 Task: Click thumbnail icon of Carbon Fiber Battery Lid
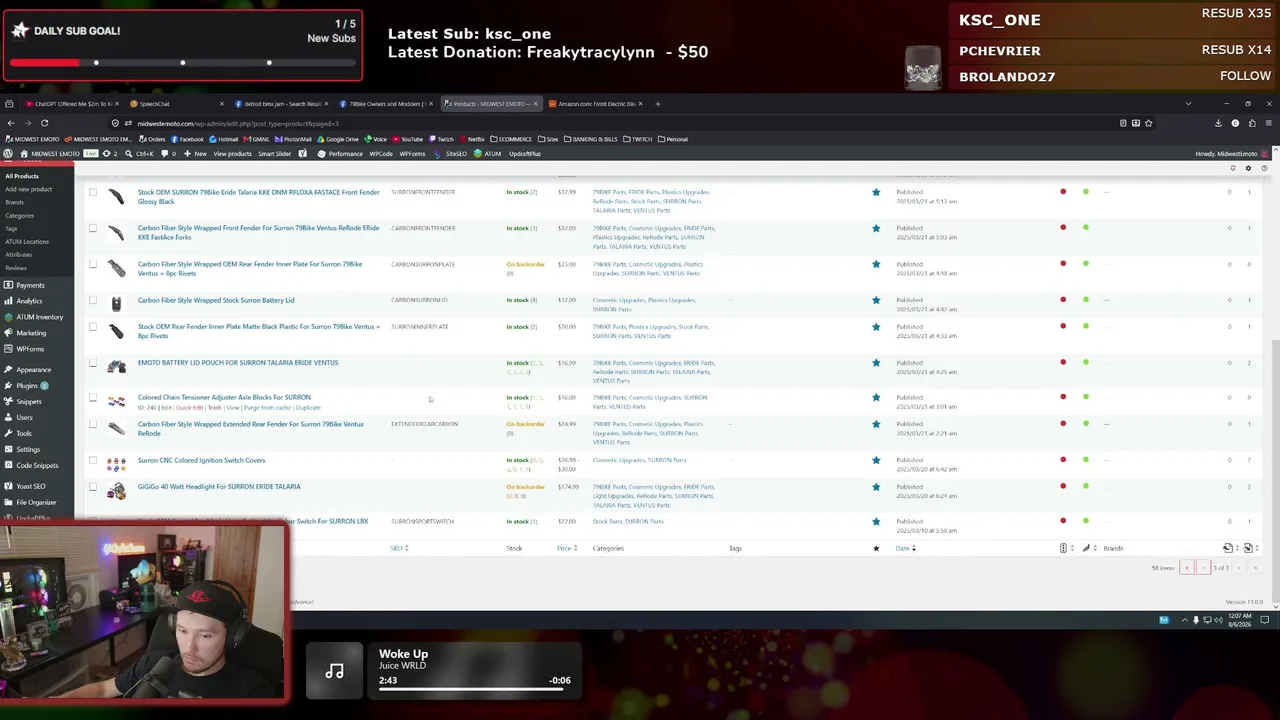click(x=117, y=304)
